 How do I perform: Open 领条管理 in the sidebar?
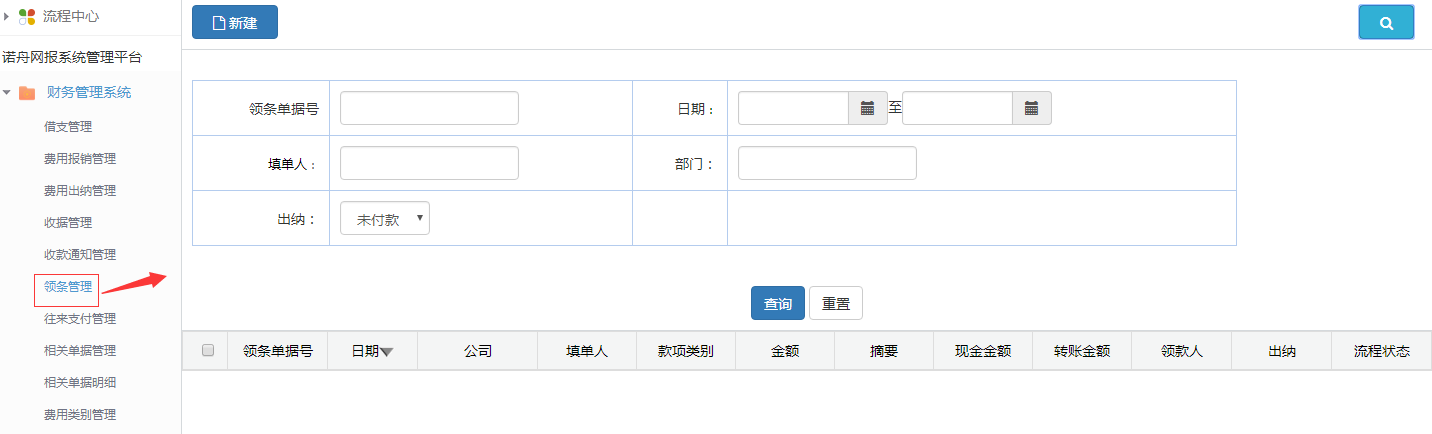(67, 286)
